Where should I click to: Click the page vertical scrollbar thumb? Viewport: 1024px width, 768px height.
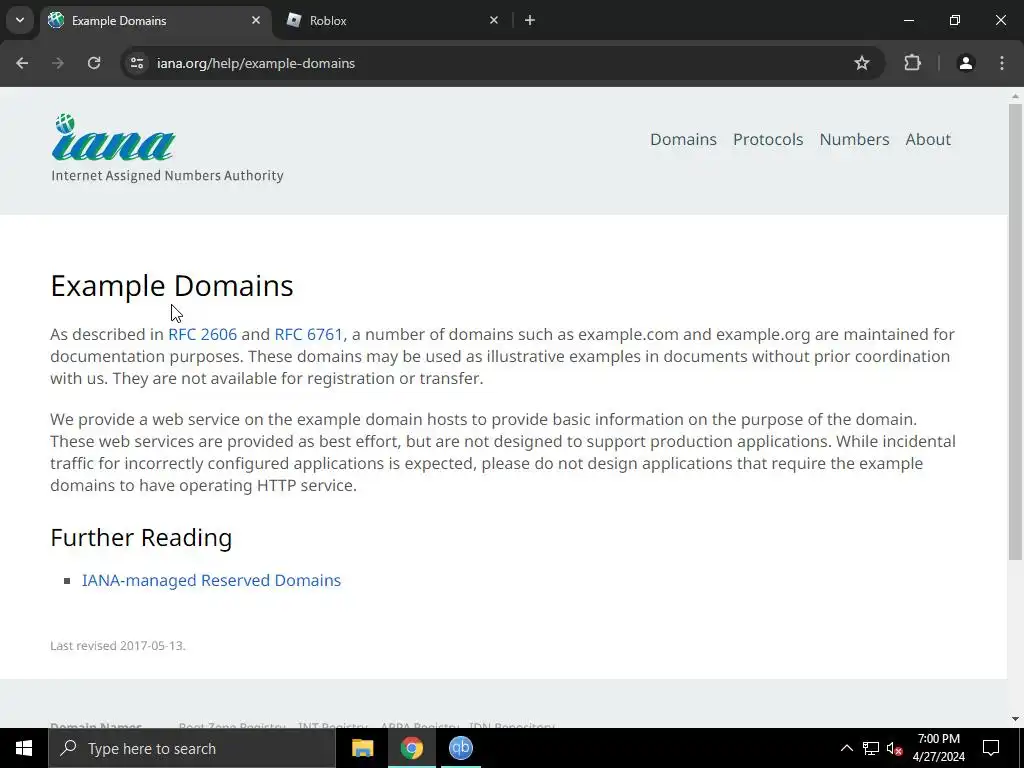[1015, 332]
